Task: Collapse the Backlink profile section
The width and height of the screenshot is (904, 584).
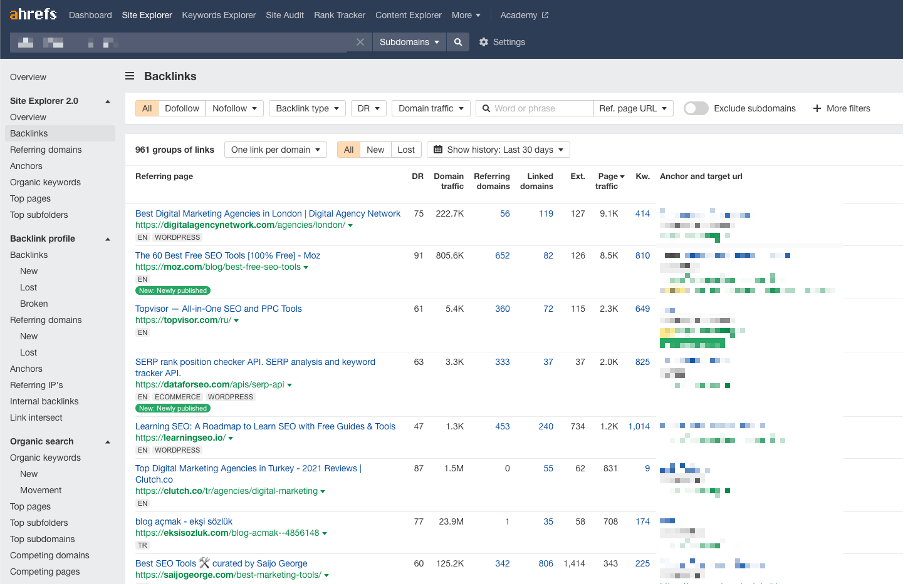Action: (107, 239)
